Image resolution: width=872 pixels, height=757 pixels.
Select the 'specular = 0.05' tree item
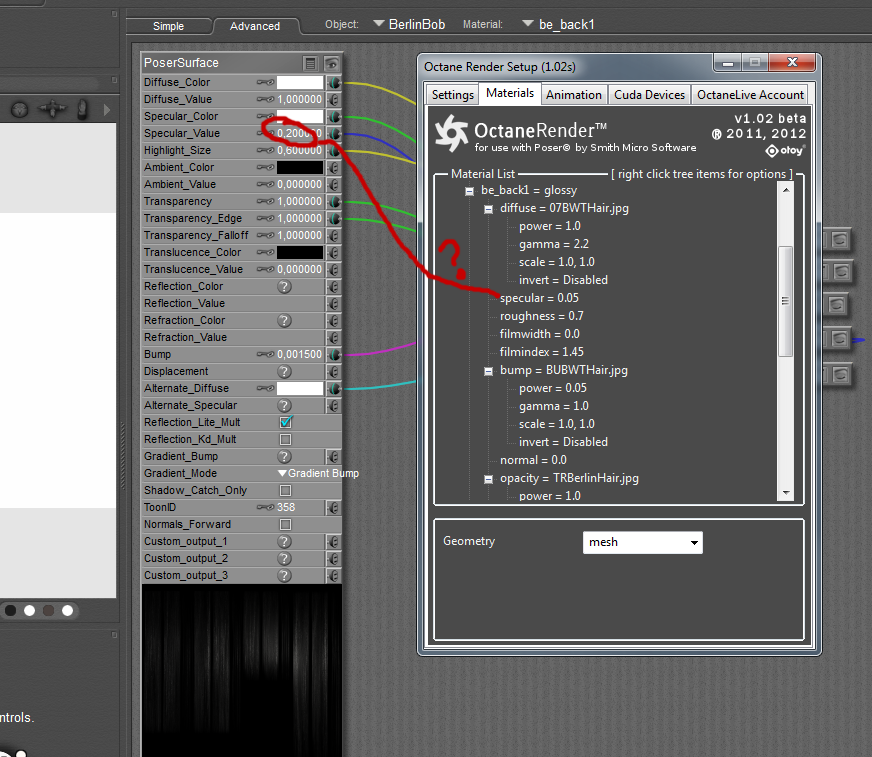539,298
